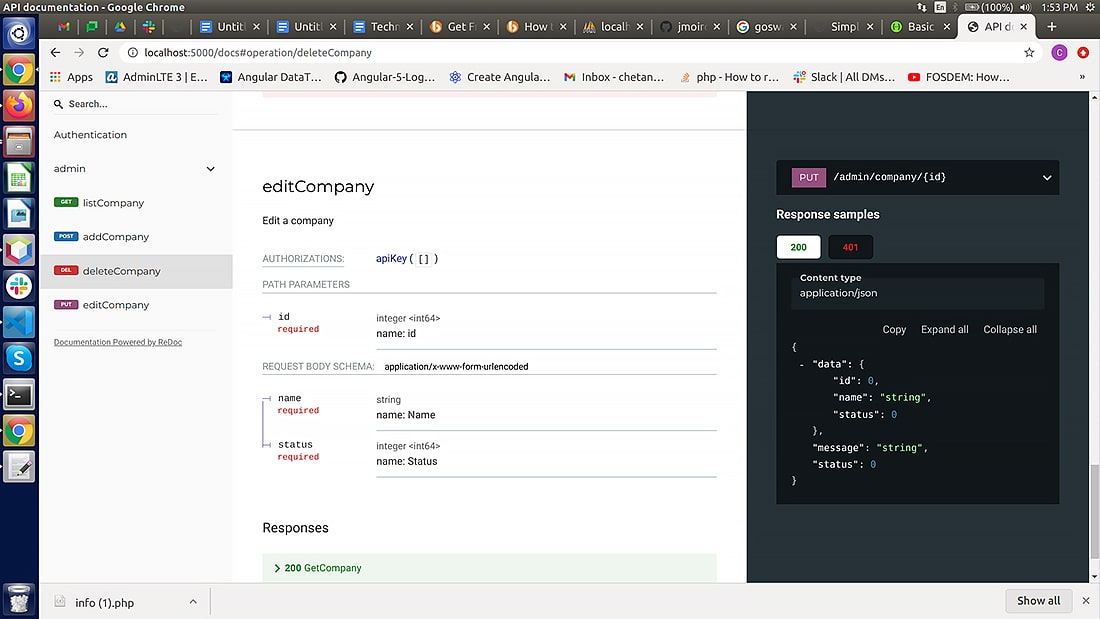The width and height of the screenshot is (1100, 619).
Task: Open the Chrome profile avatar menu
Action: pos(1059,52)
